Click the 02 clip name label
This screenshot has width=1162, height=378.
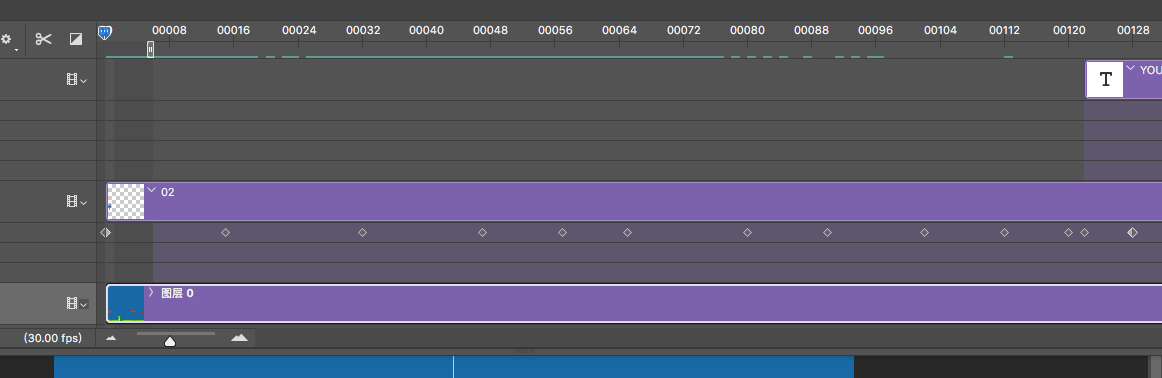pos(167,192)
